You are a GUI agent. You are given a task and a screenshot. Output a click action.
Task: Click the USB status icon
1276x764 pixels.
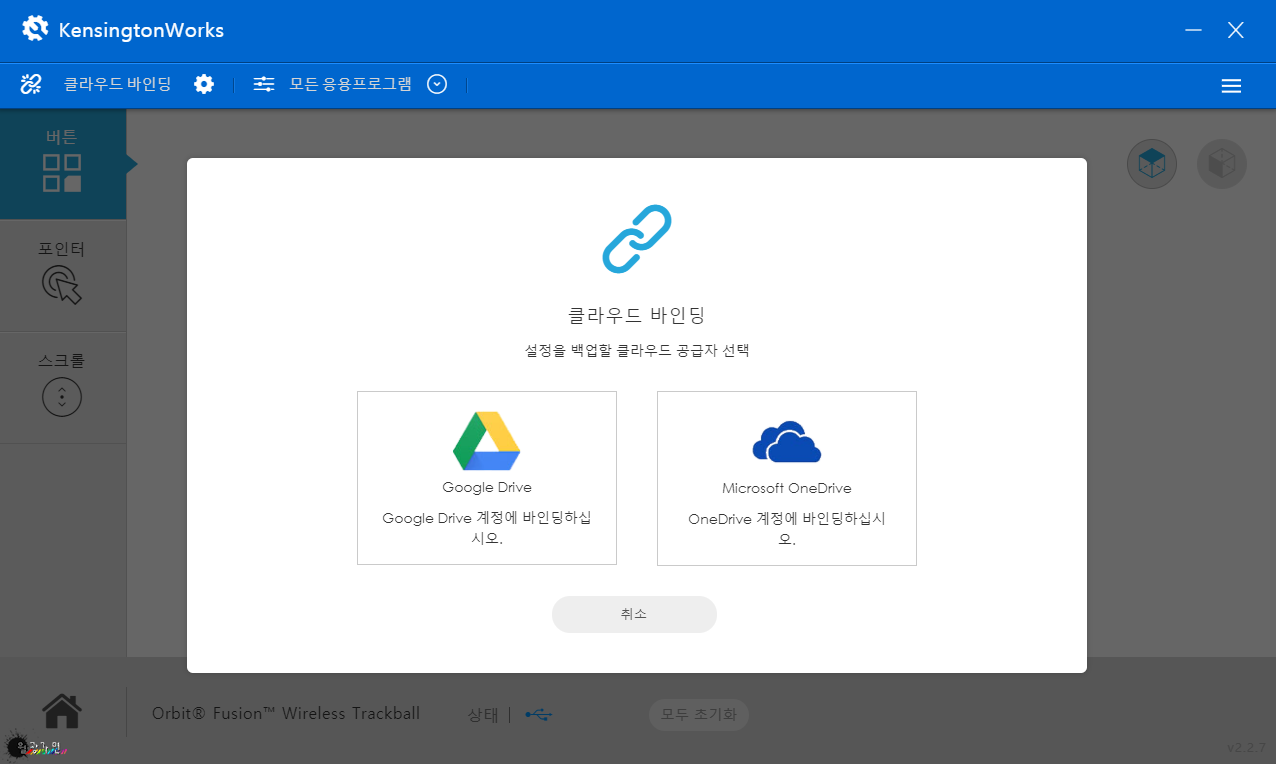(x=537, y=714)
